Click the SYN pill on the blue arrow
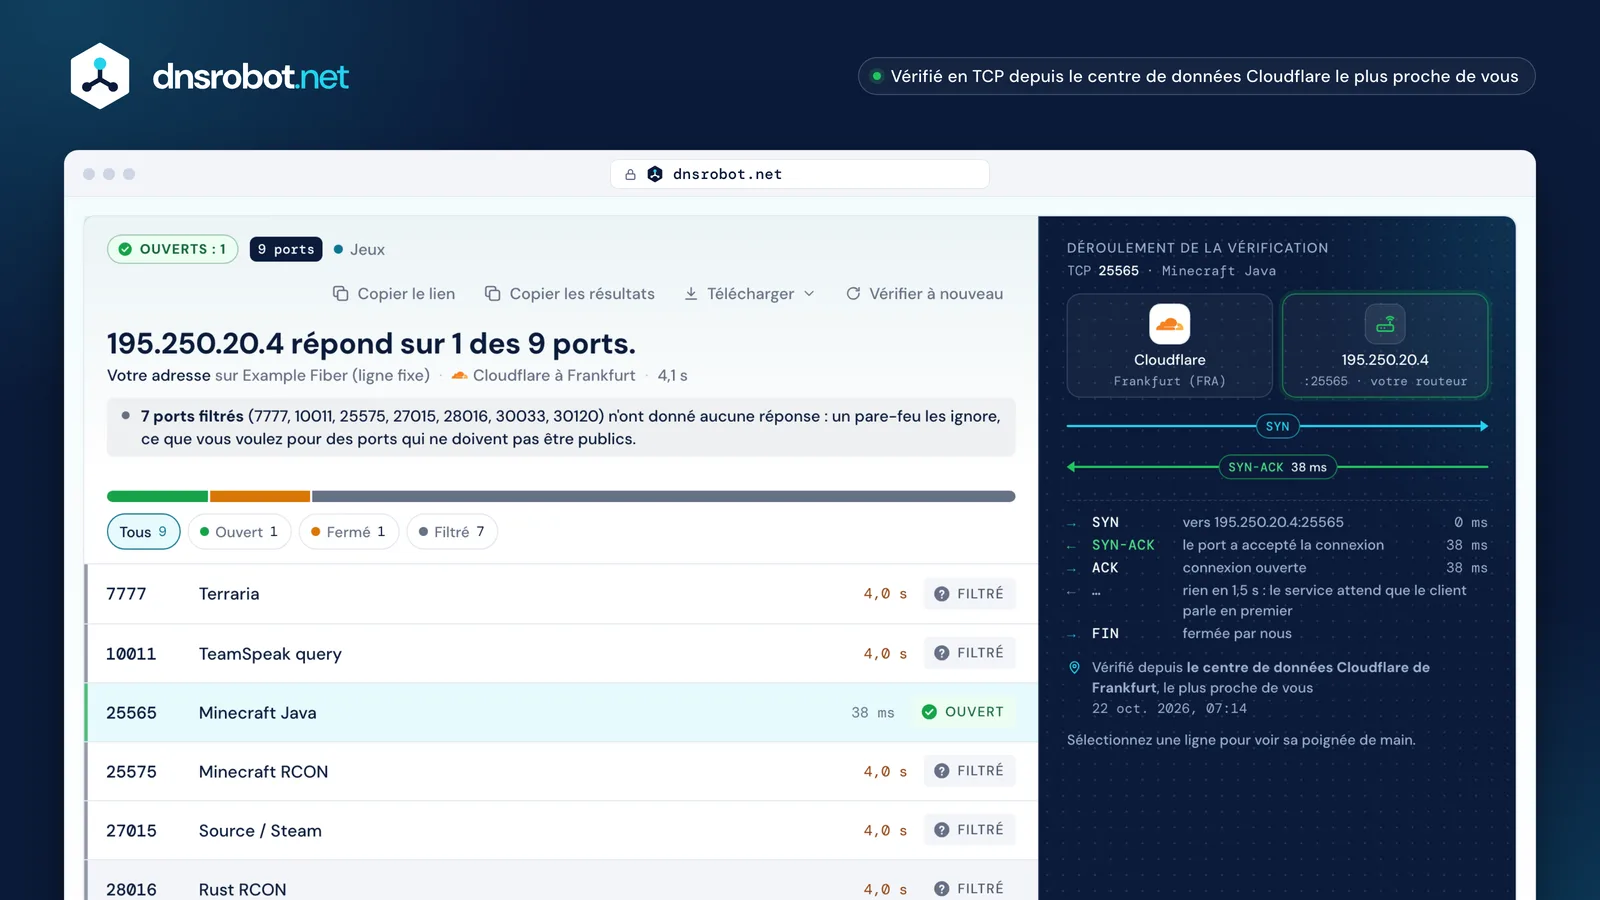This screenshot has height=900, width=1600. (x=1277, y=426)
